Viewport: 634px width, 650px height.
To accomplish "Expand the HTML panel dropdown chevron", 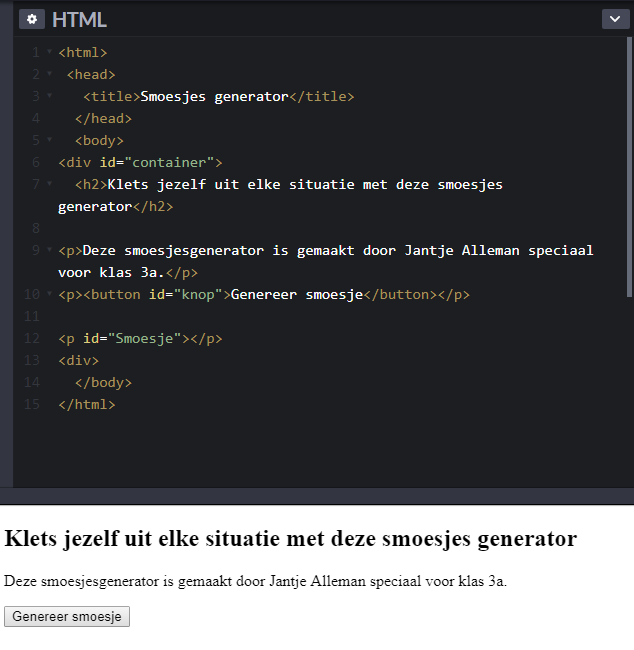I will click(615, 19).
